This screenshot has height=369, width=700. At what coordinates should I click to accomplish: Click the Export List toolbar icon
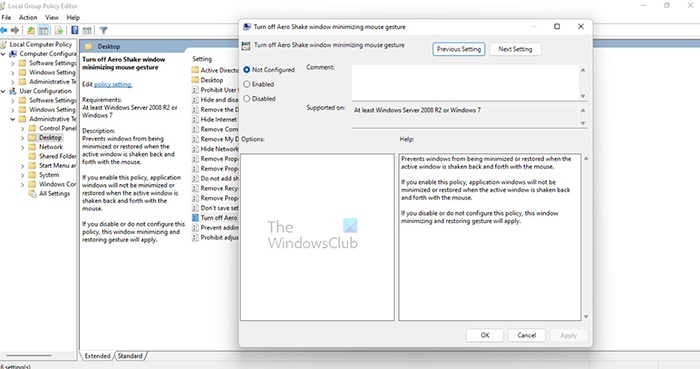[58, 30]
